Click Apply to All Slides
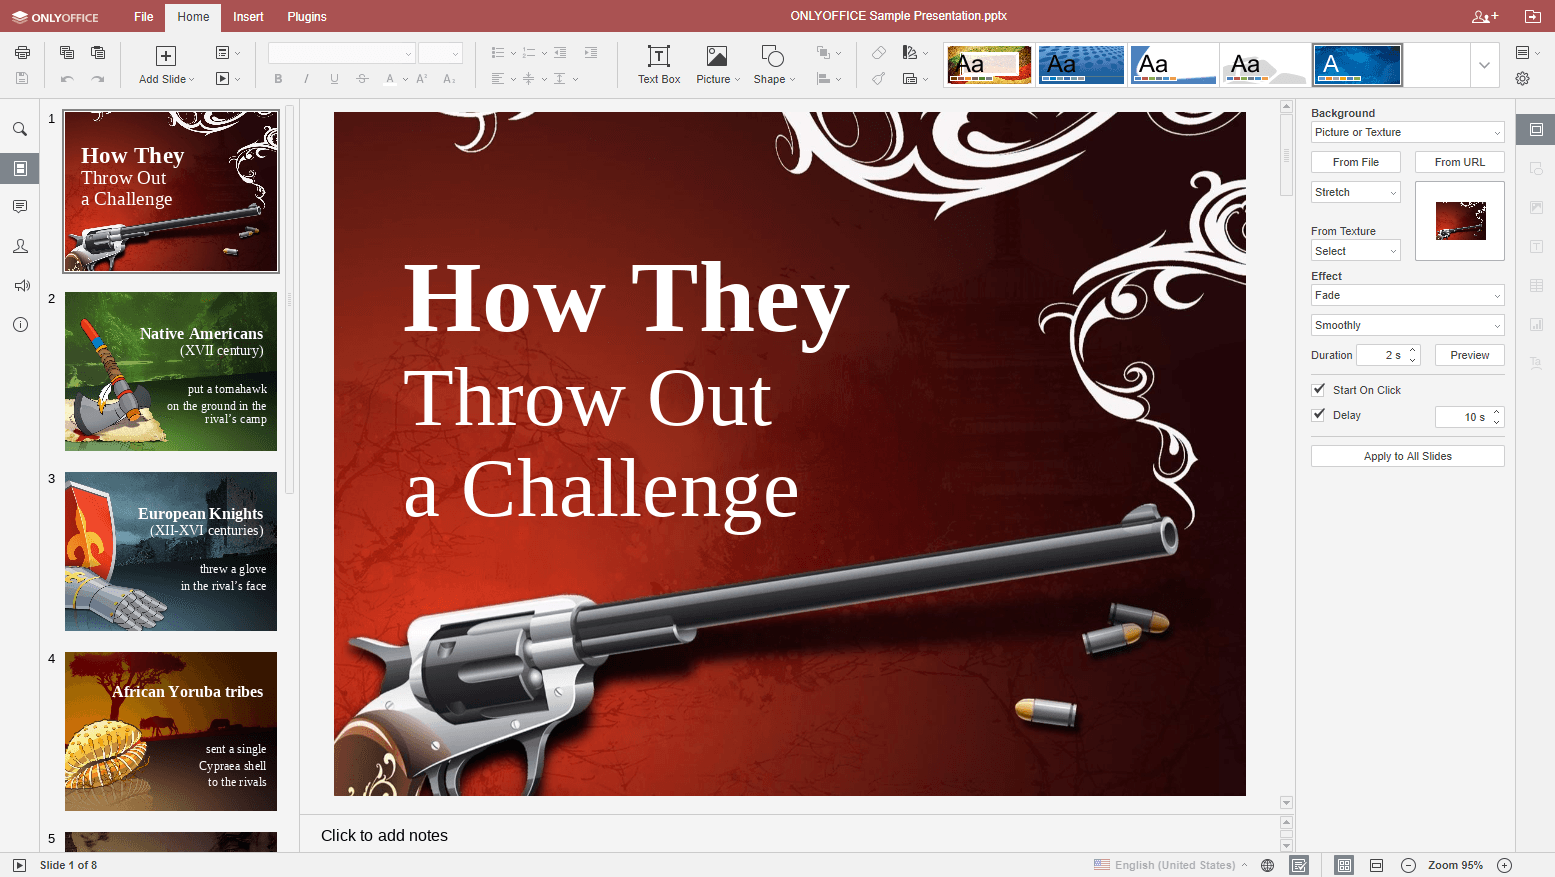1555x877 pixels. (x=1407, y=456)
